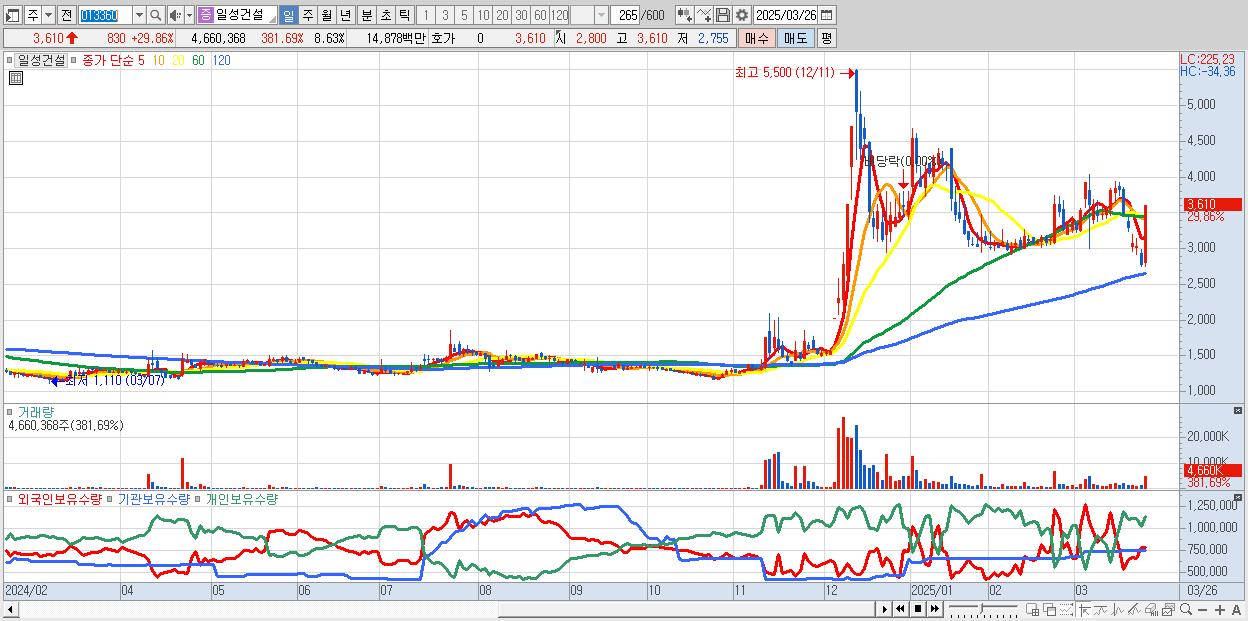Switch to the 초 second chart period

[x=385, y=15]
